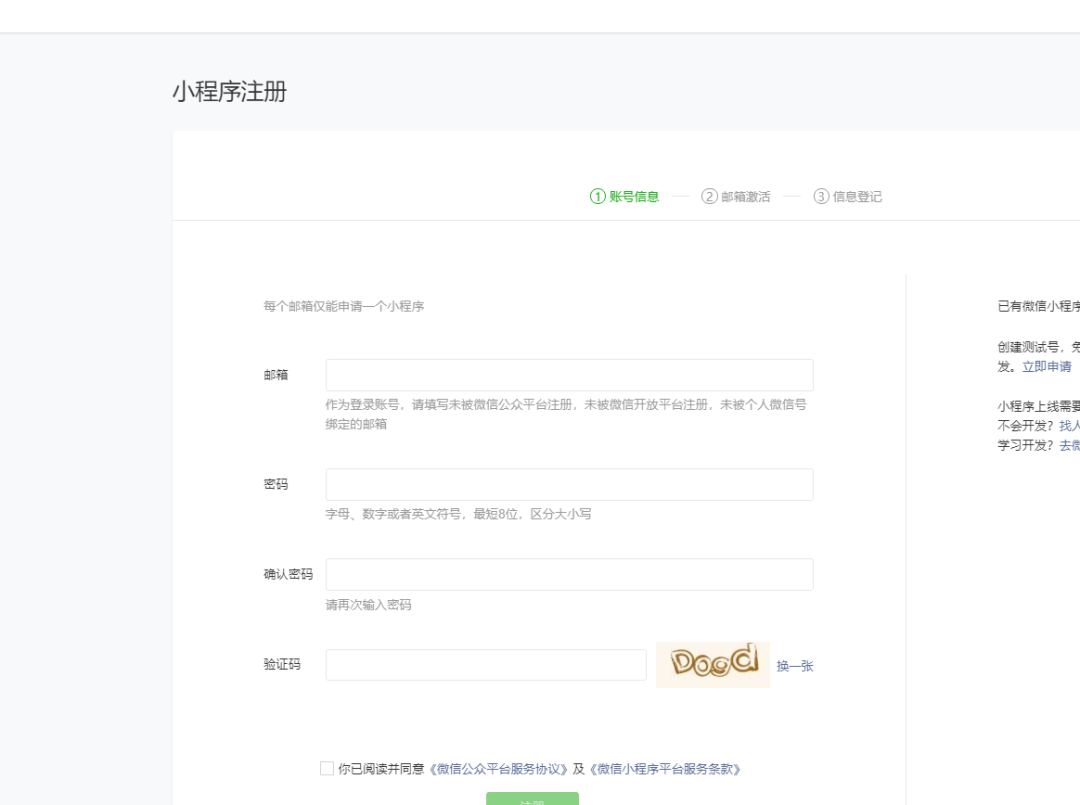Select the 邮箱 email input field
Viewport: 1080px width, 805px height.
(569, 375)
